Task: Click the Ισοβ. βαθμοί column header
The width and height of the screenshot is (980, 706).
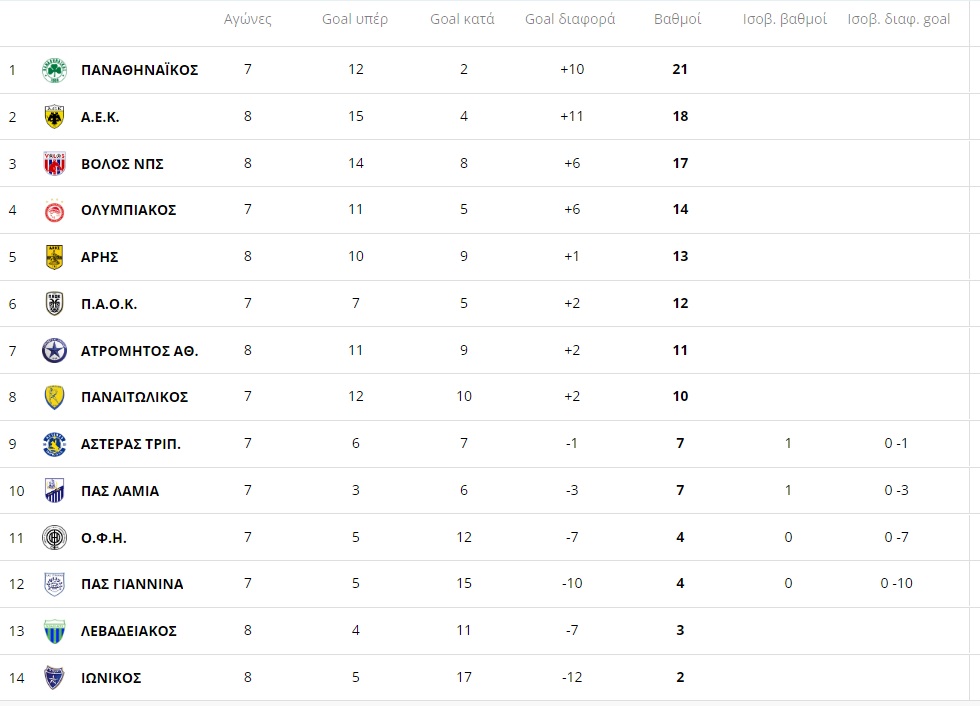Action: point(785,19)
